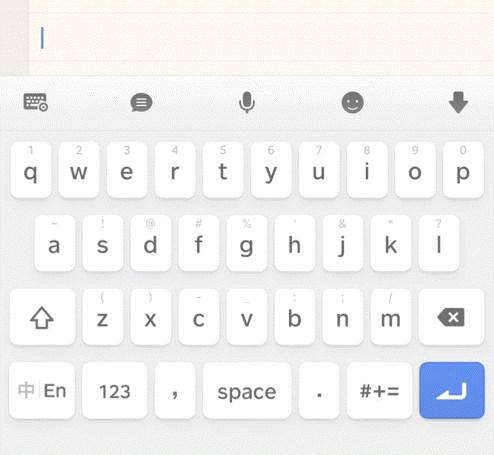
Task: Tap the letter g key
Action: 247,243
